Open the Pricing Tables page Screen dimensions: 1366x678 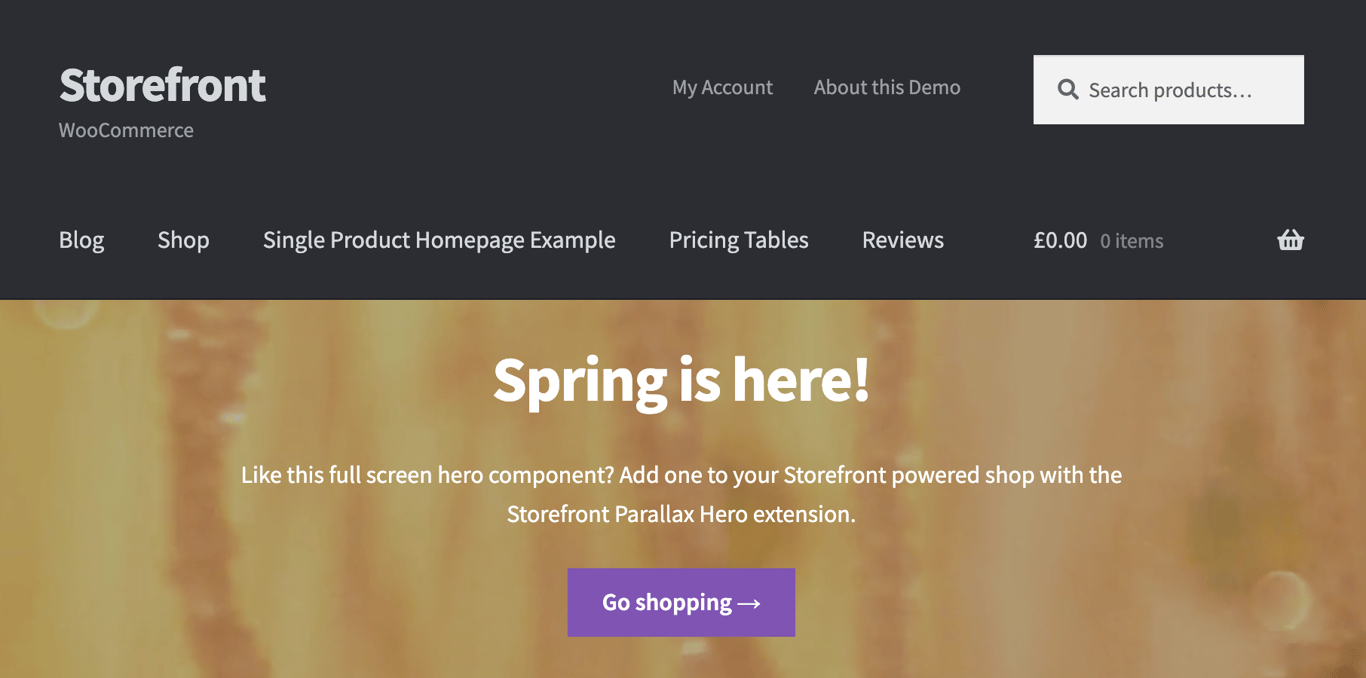(738, 240)
